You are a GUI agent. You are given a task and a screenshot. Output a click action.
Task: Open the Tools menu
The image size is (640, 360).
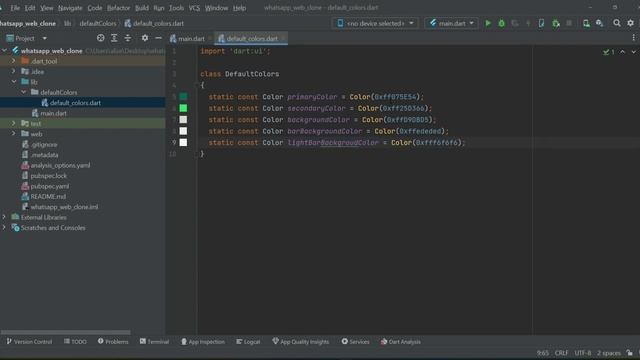[176, 8]
